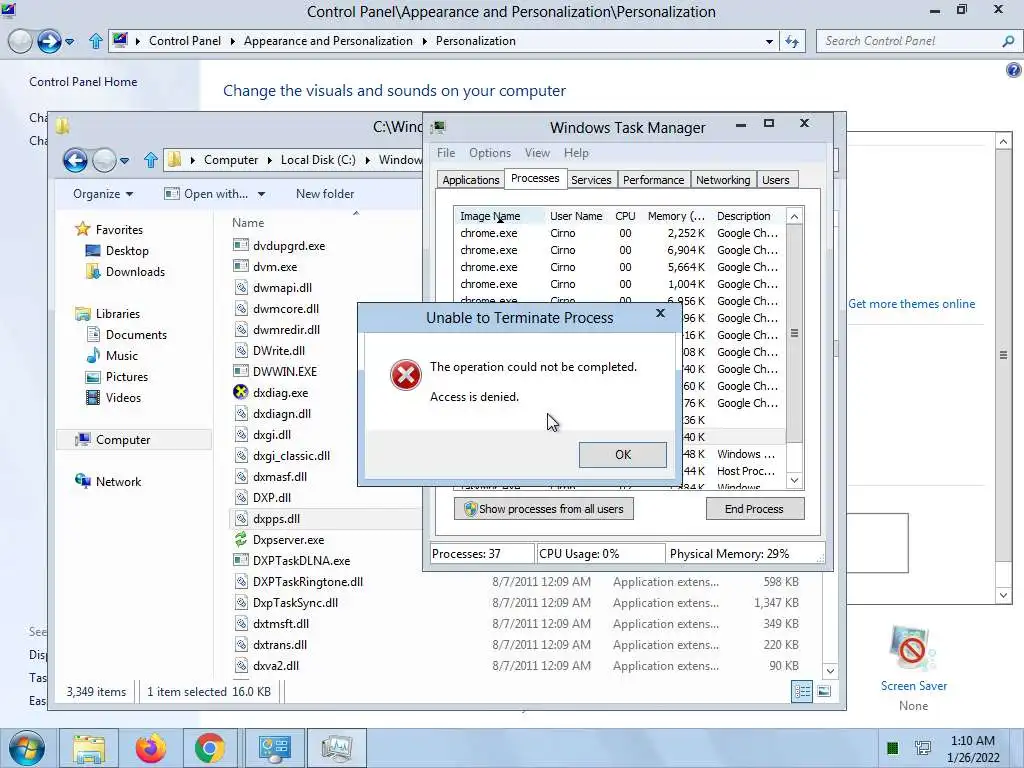
Task: Click the Control Panel back button
Action: [x=20, y=41]
